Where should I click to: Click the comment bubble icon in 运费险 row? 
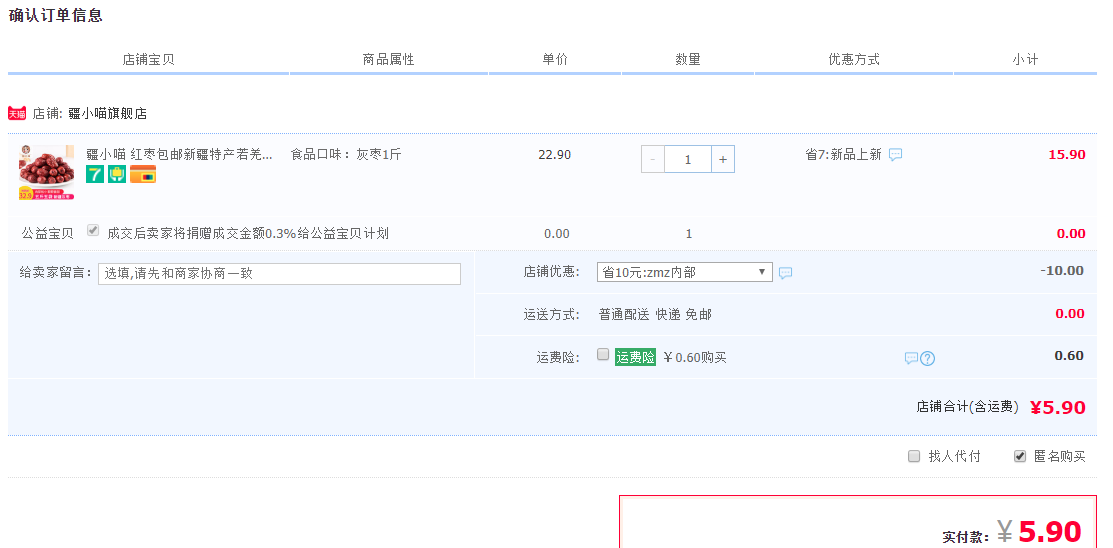coord(911,358)
